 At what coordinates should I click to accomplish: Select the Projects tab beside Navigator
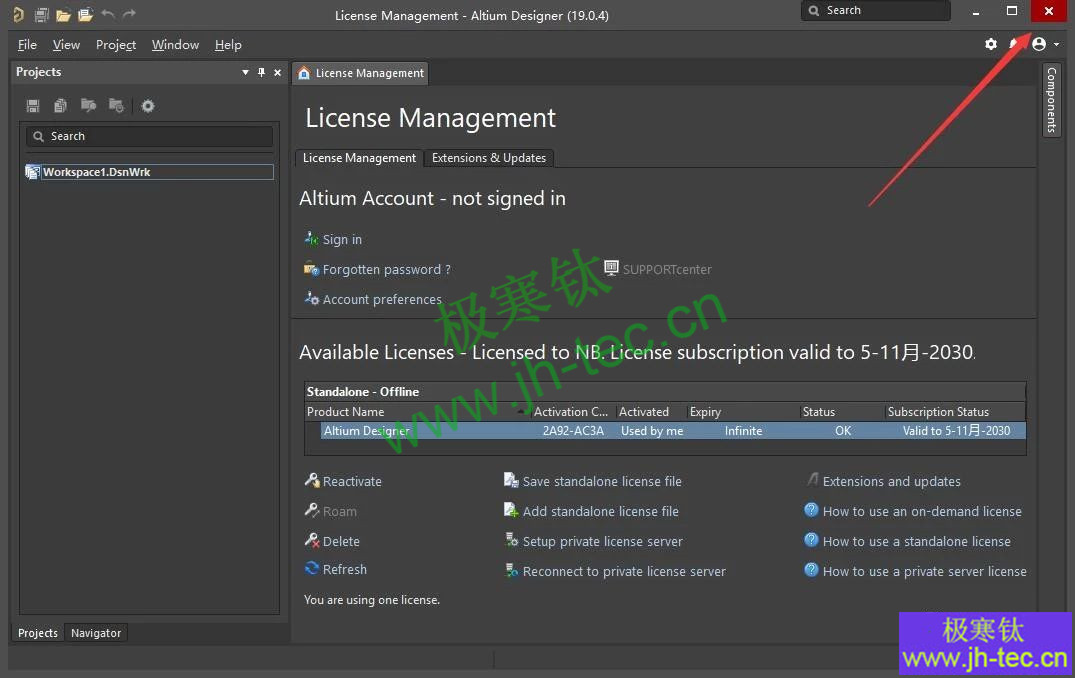pos(38,633)
